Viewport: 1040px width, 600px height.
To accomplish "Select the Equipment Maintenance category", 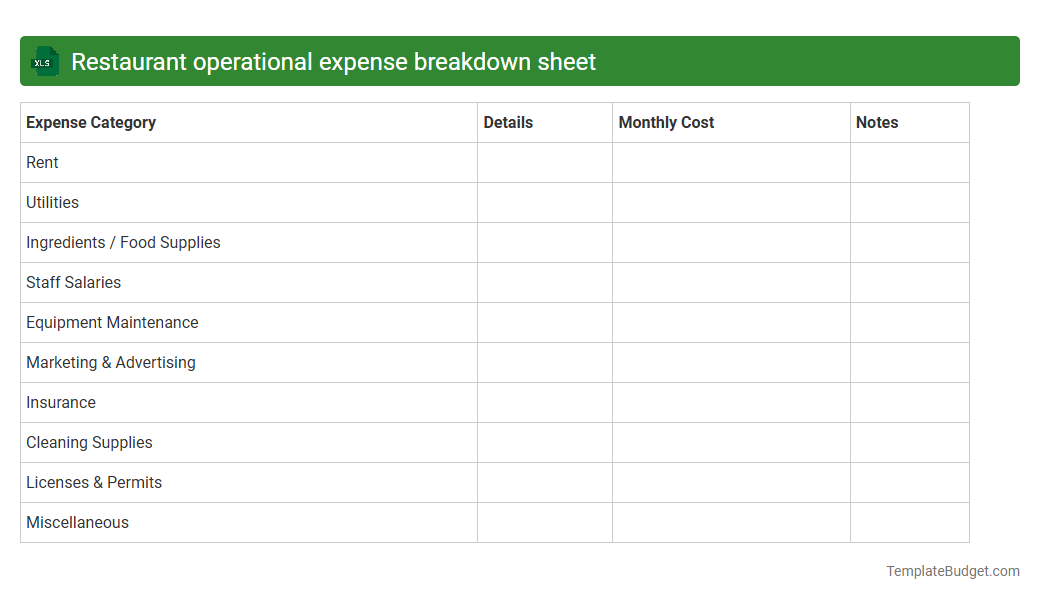I will click(x=112, y=322).
